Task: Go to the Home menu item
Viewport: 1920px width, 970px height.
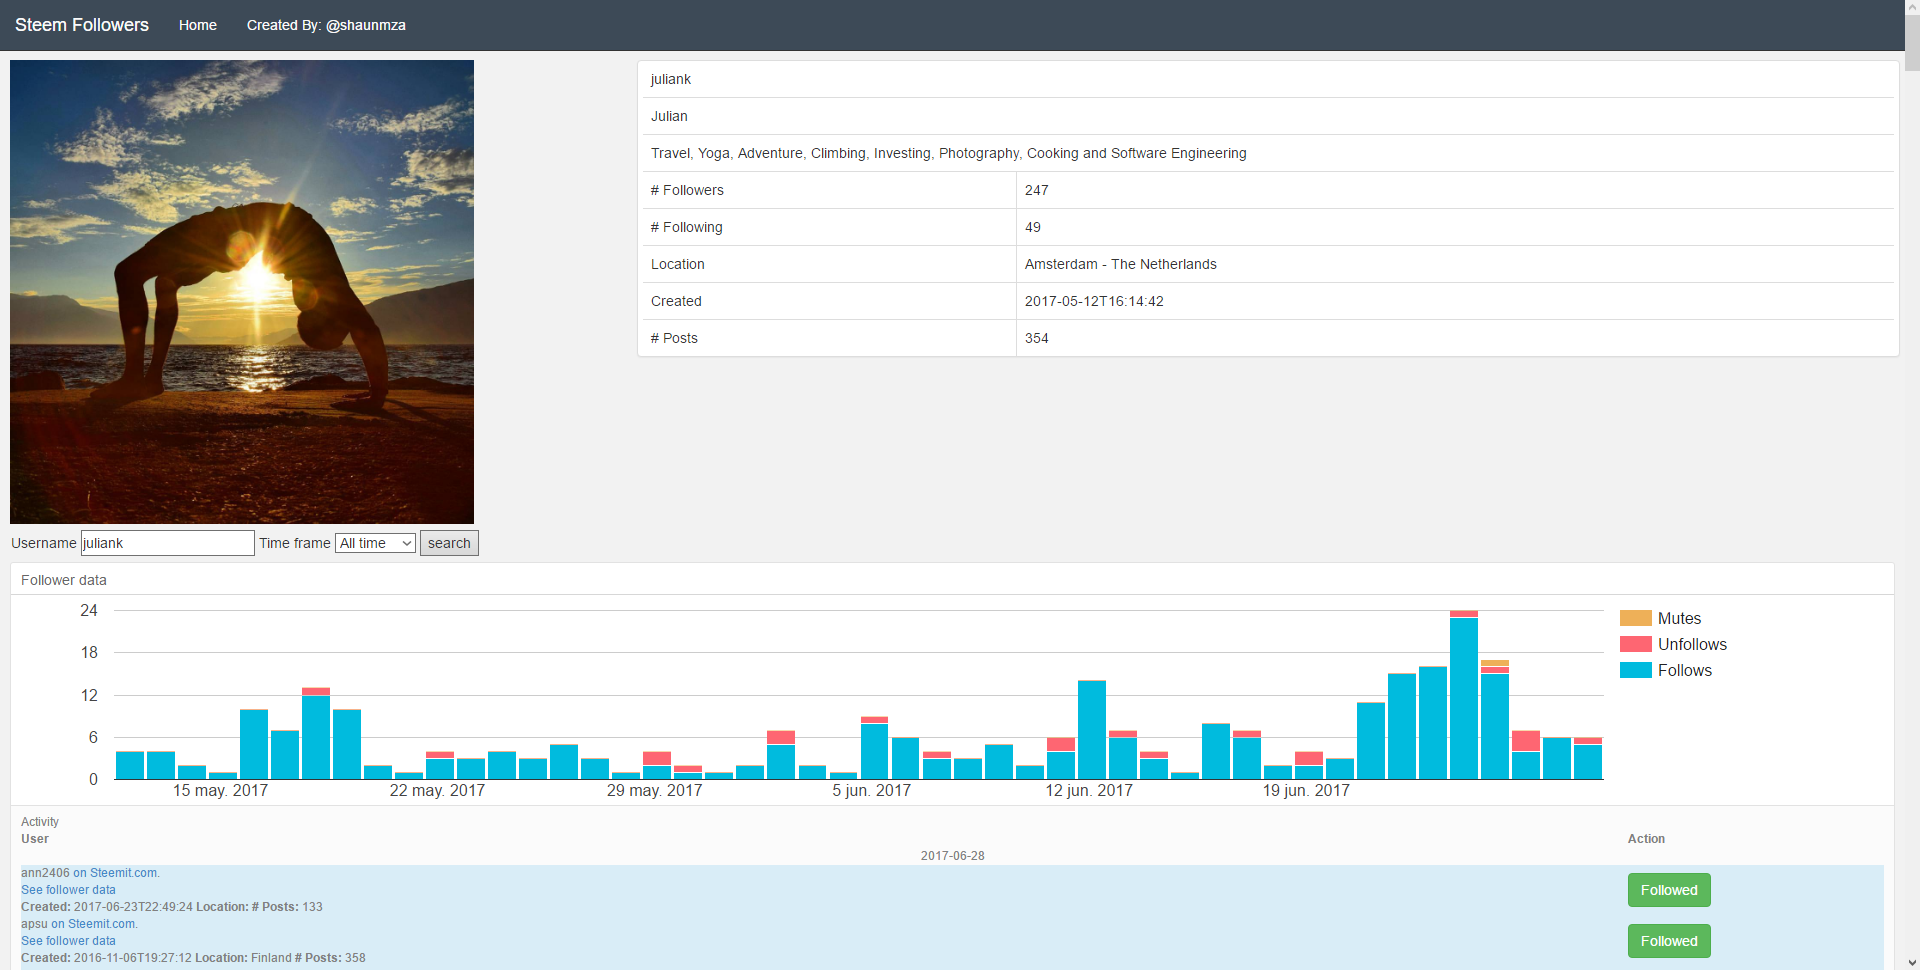Action: 198,25
